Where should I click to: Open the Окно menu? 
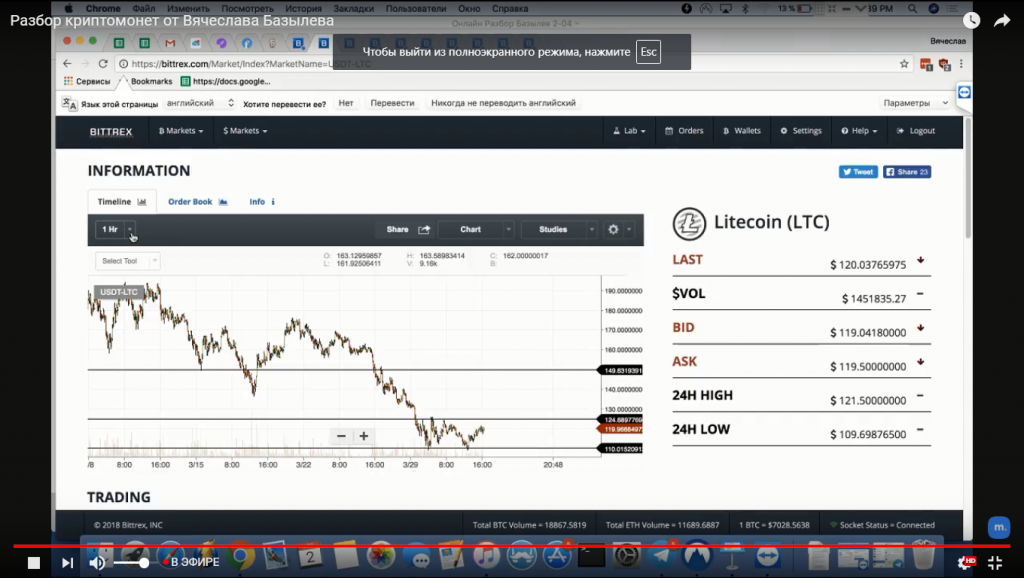point(469,8)
